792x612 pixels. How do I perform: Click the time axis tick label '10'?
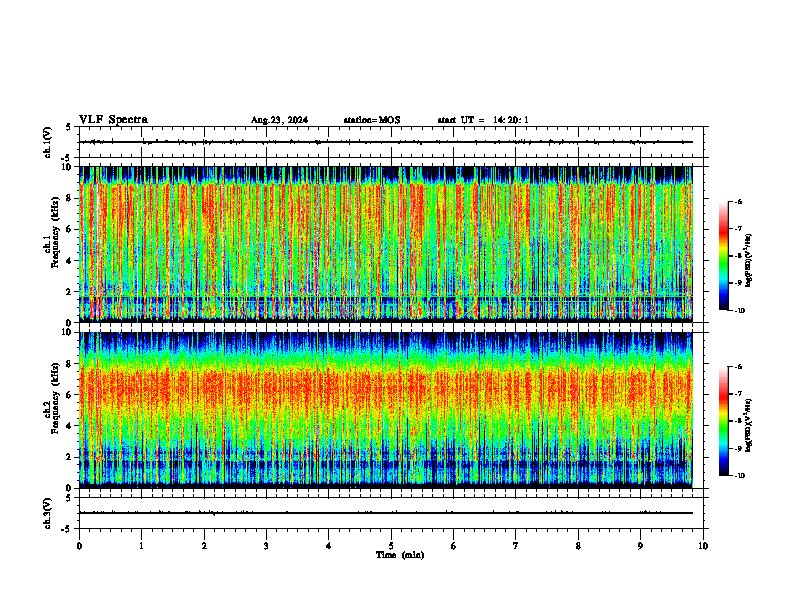pos(703,546)
